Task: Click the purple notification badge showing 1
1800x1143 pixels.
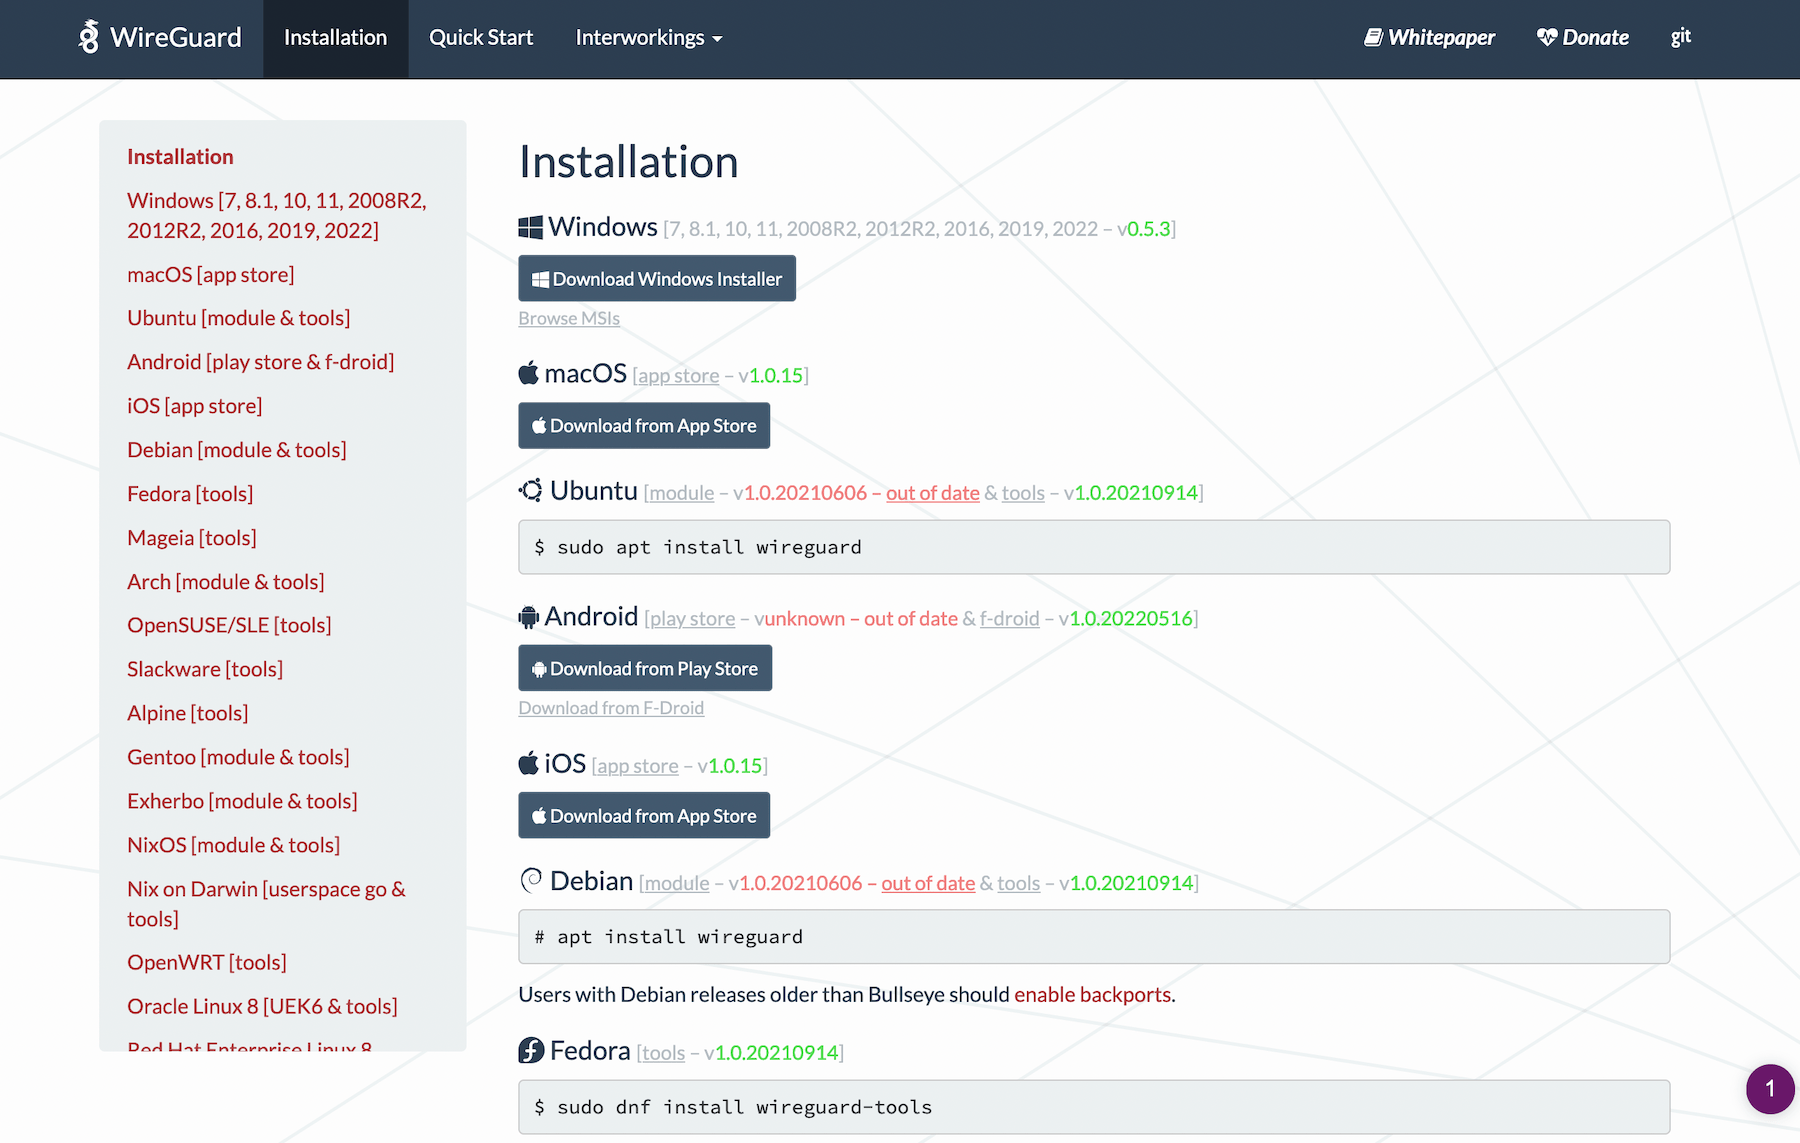Action: click(x=1770, y=1089)
